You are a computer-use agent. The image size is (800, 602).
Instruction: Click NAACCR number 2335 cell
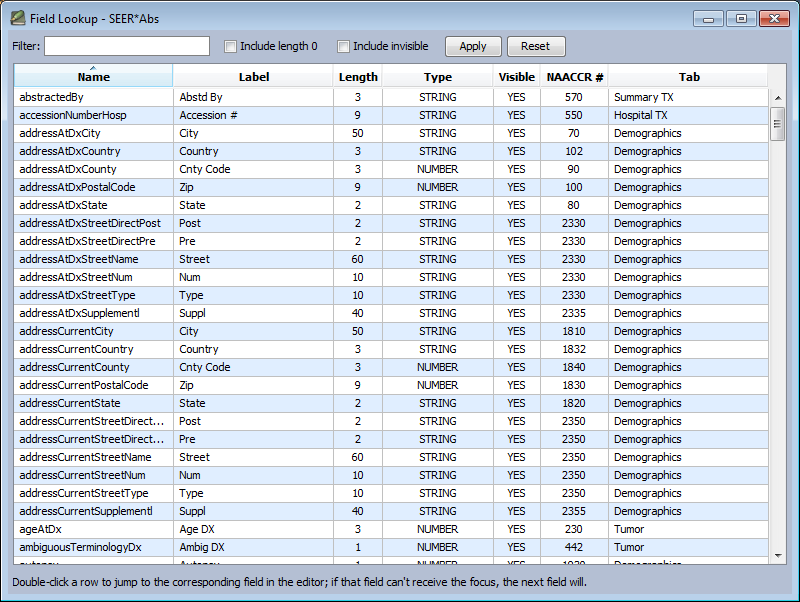click(x=574, y=313)
